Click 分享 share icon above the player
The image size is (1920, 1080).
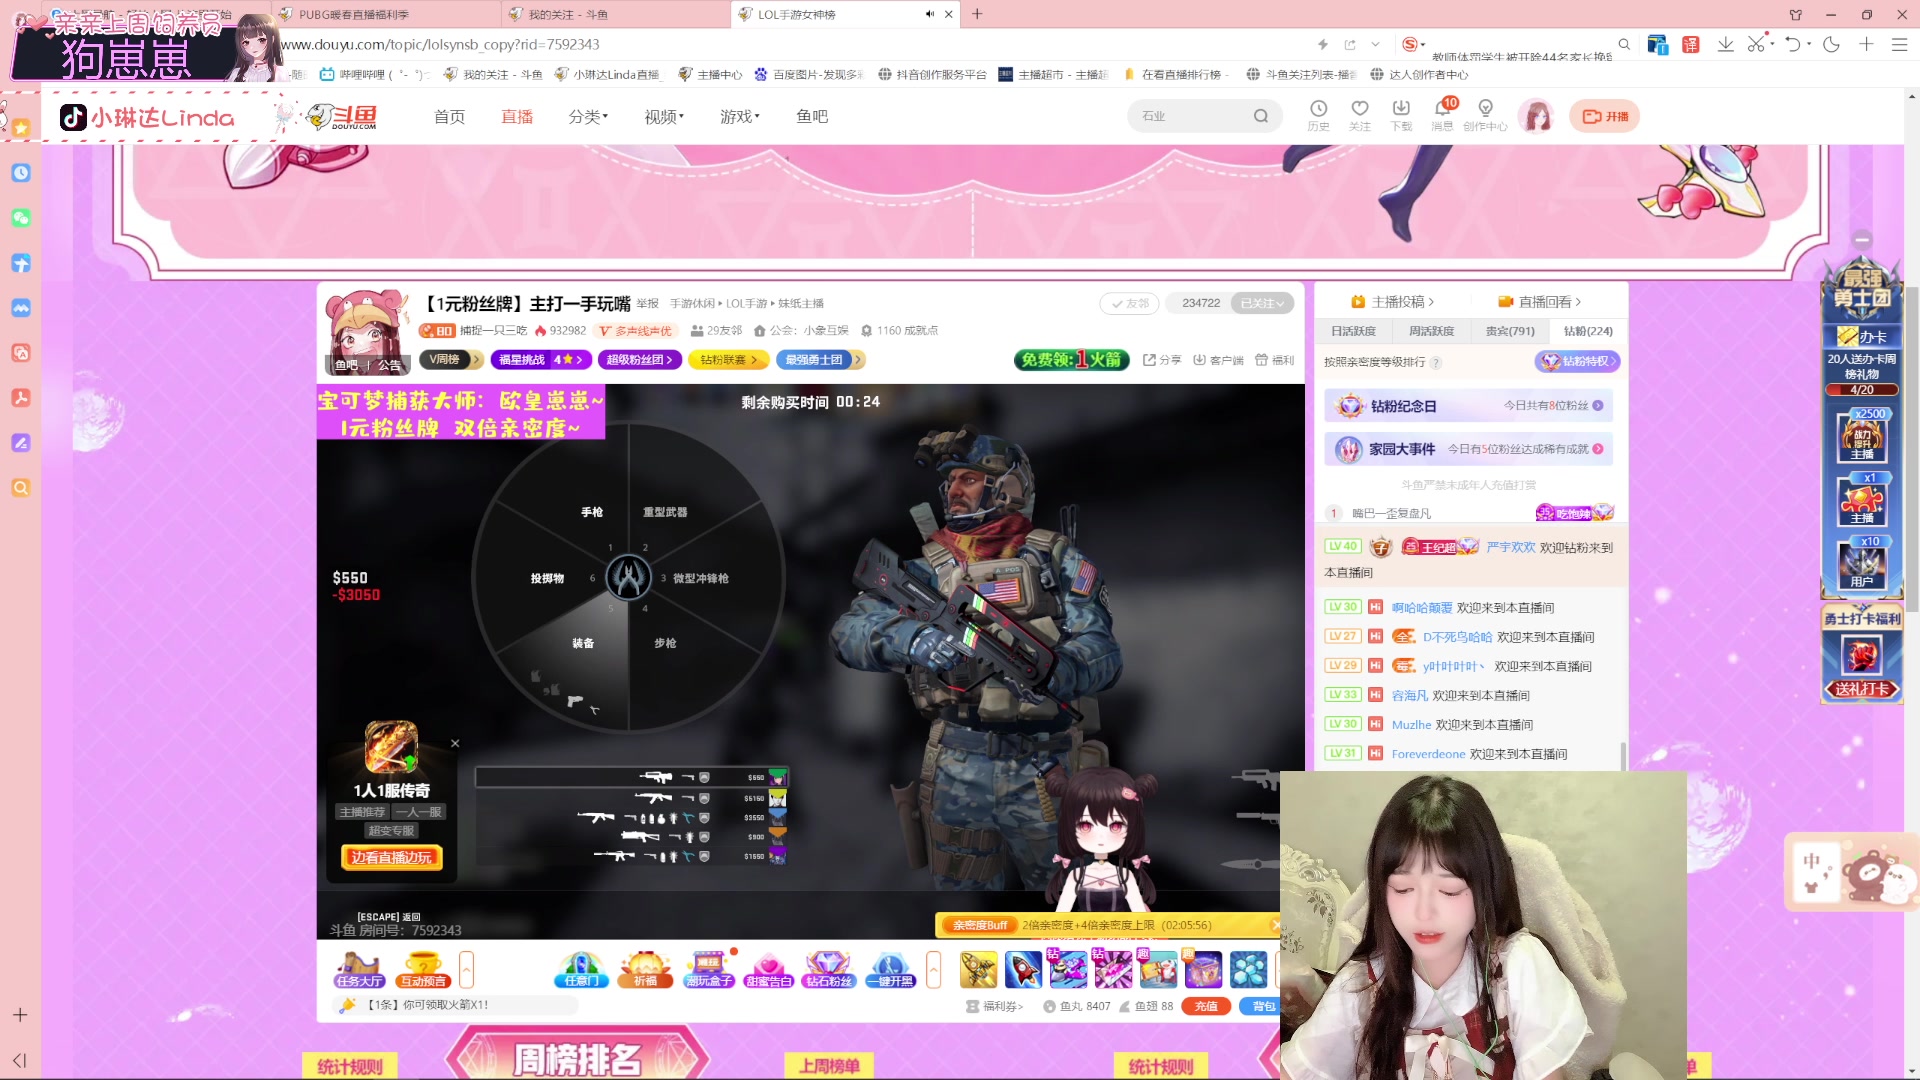click(x=1162, y=360)
